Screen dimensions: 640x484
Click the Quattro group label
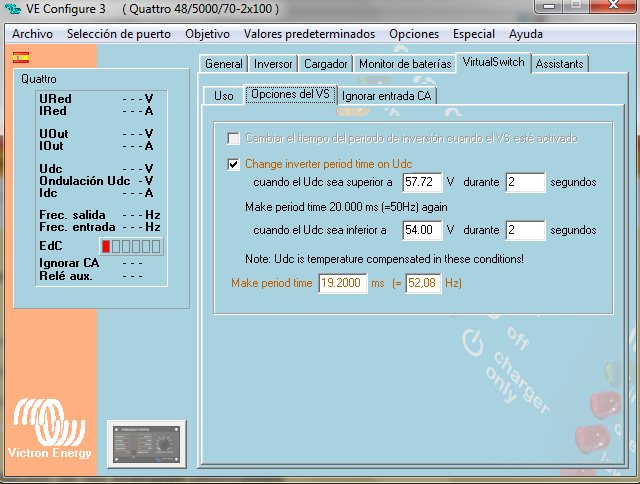(x=39, y=79)
